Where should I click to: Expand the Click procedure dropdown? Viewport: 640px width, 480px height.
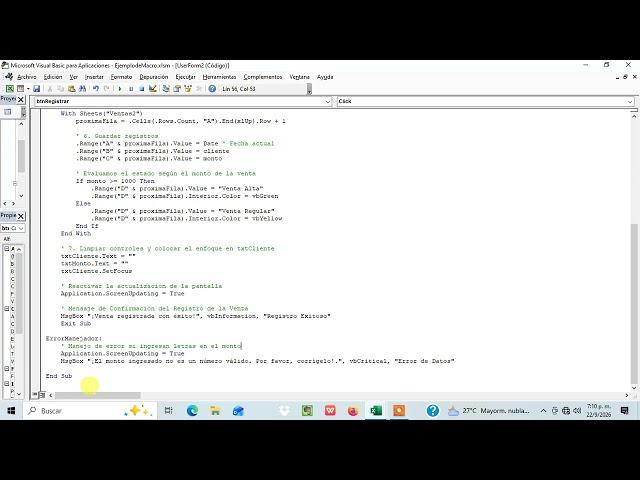click(x=630, y=101)
